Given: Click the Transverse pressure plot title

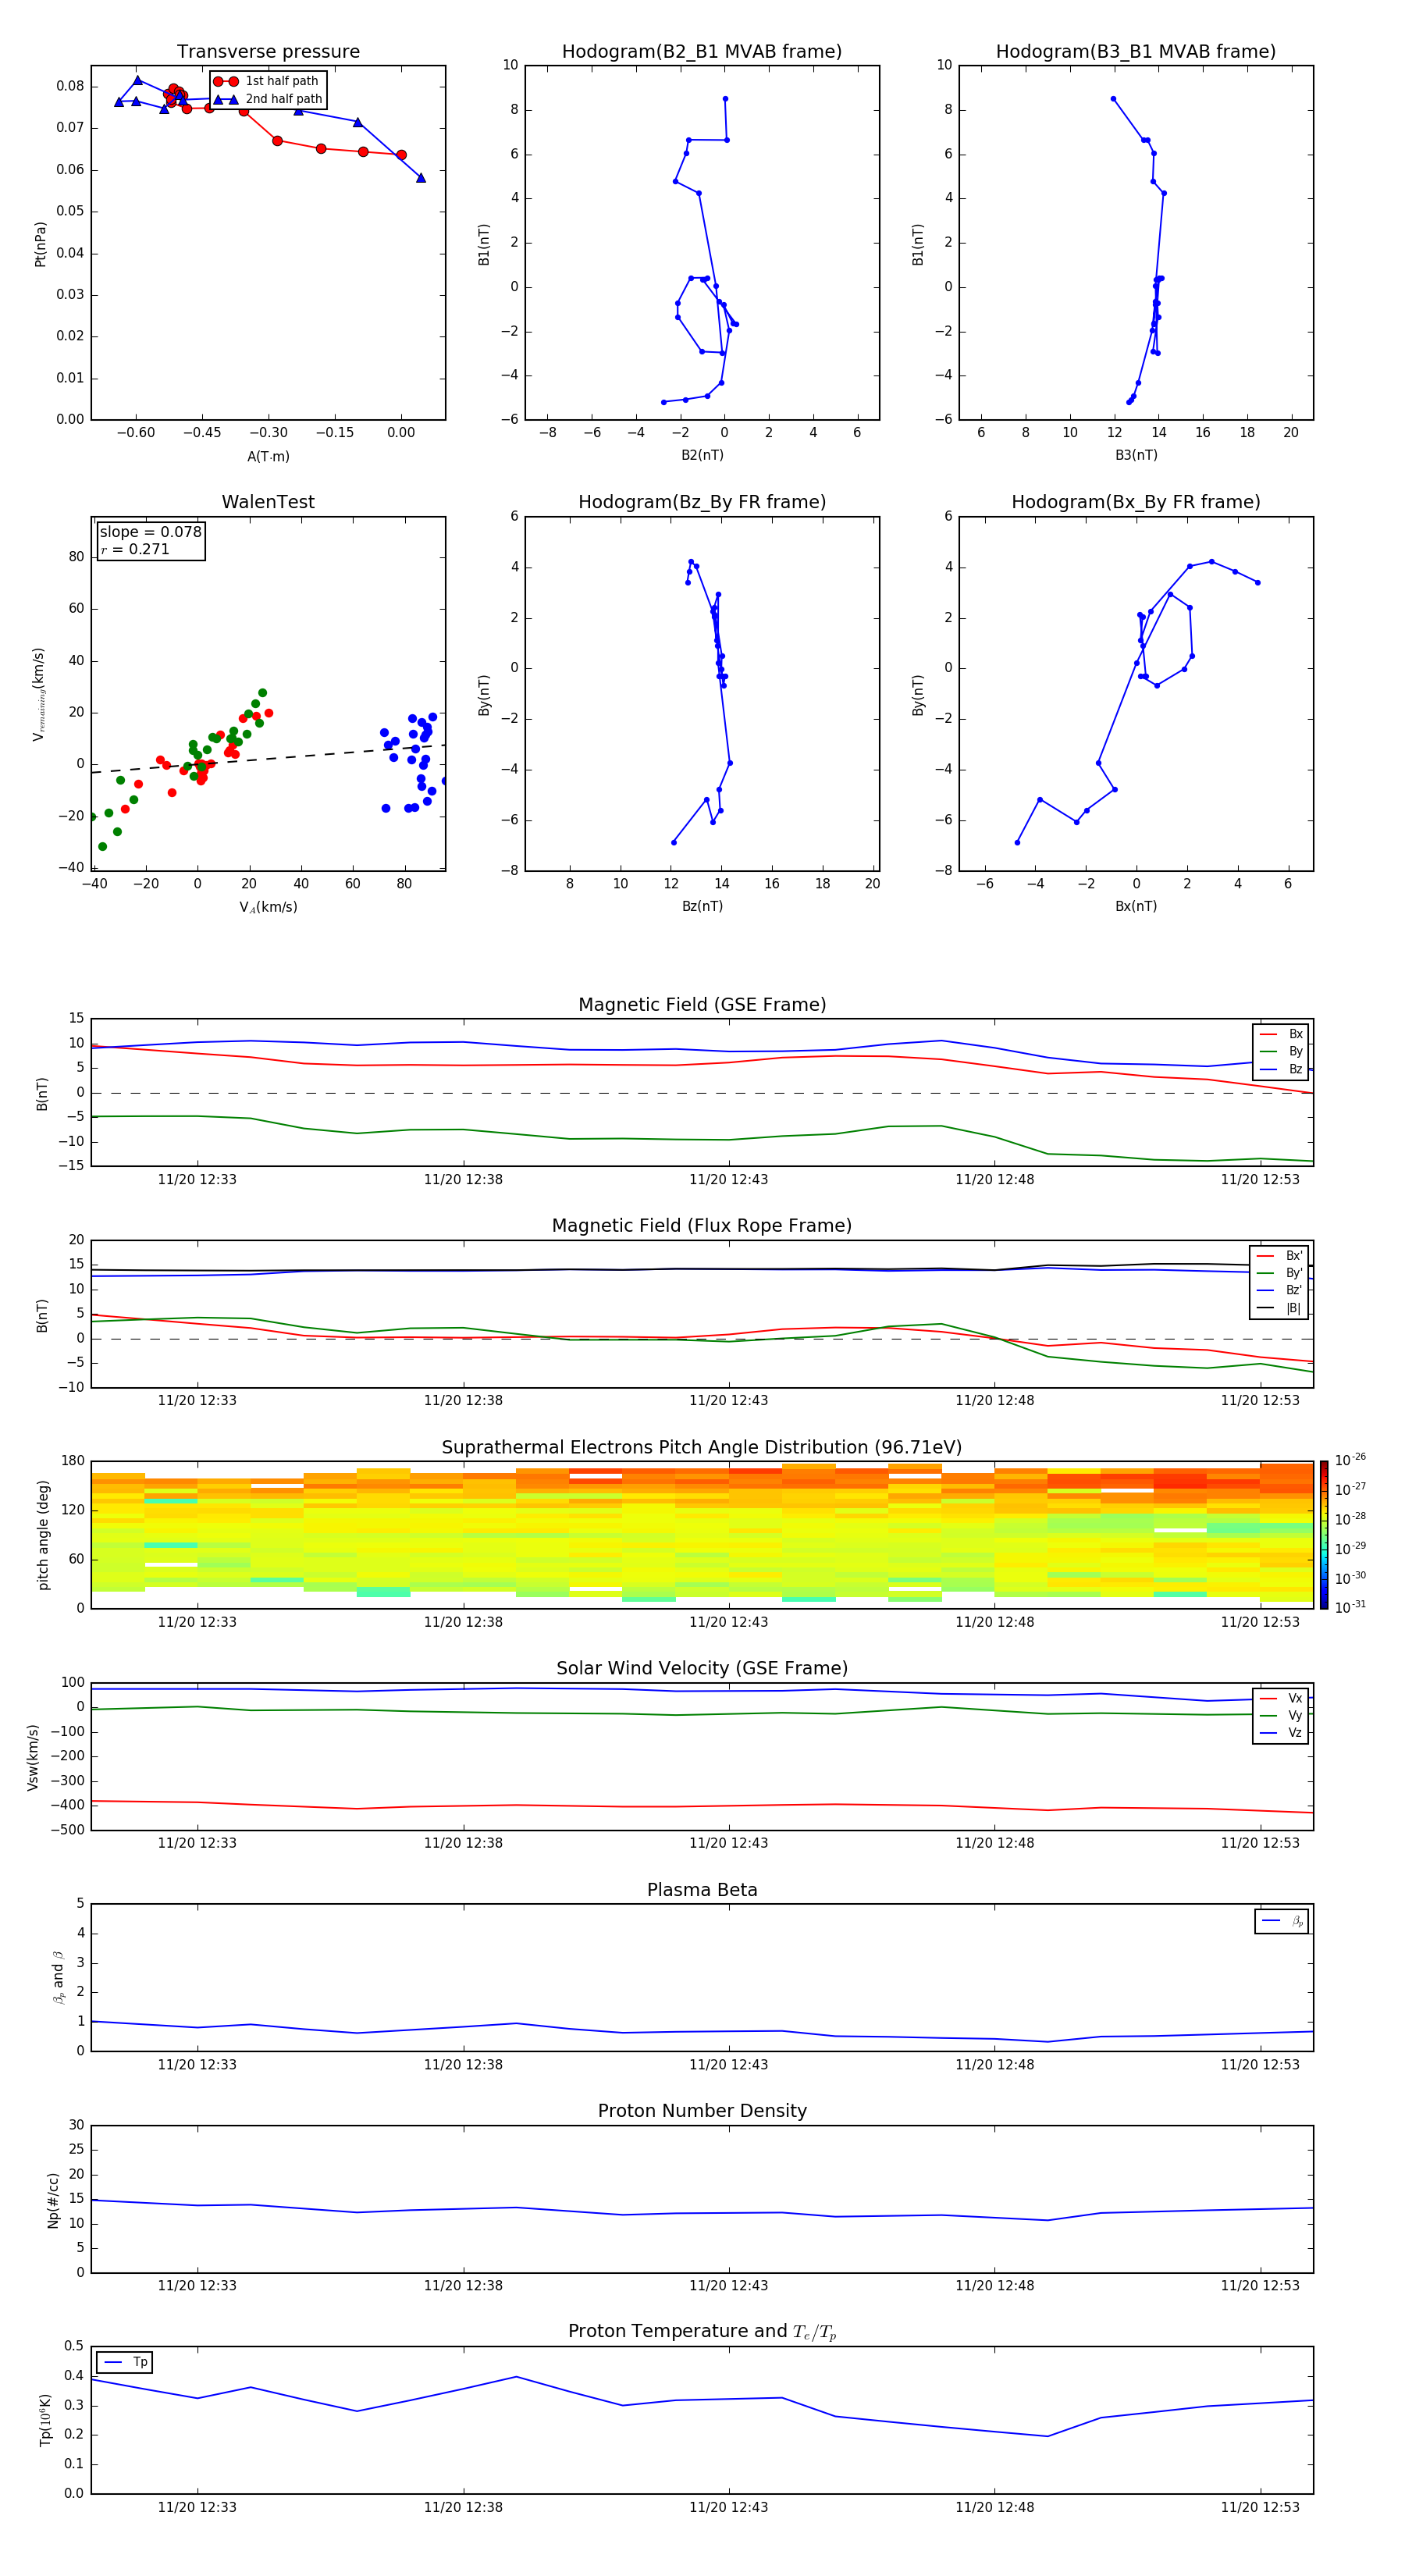Looking at the screenshot, I should coord(268,52).
